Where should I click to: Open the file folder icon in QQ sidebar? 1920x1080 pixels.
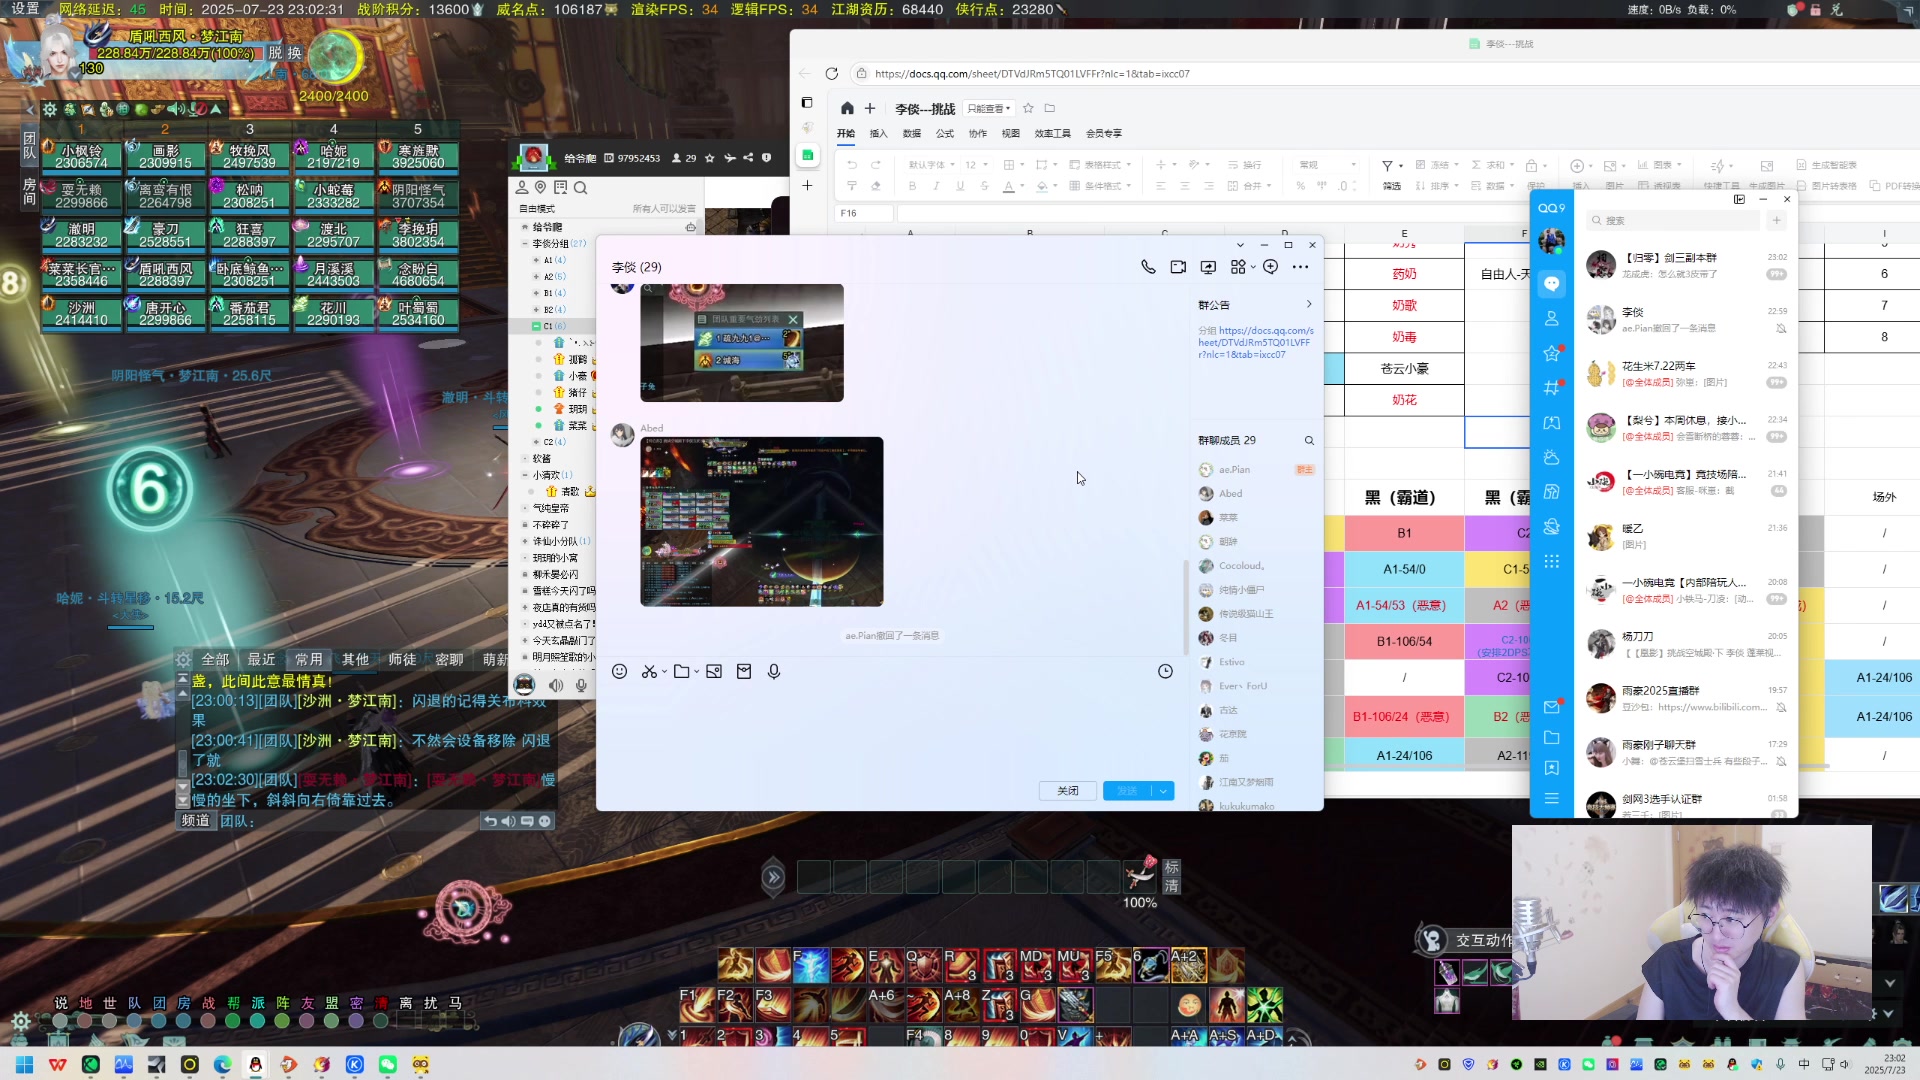point(1552,738)
